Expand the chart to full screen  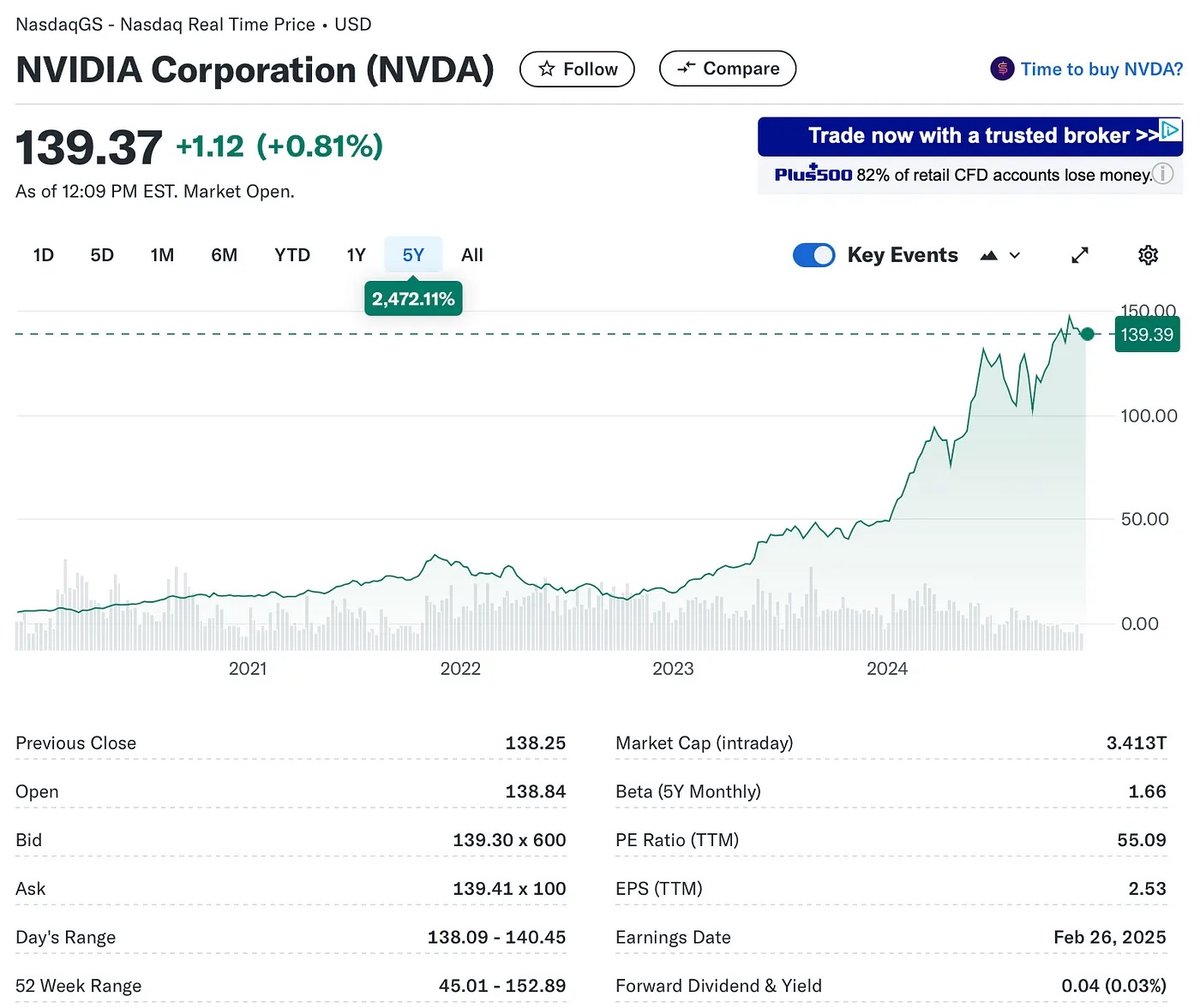pos(1080,255)
